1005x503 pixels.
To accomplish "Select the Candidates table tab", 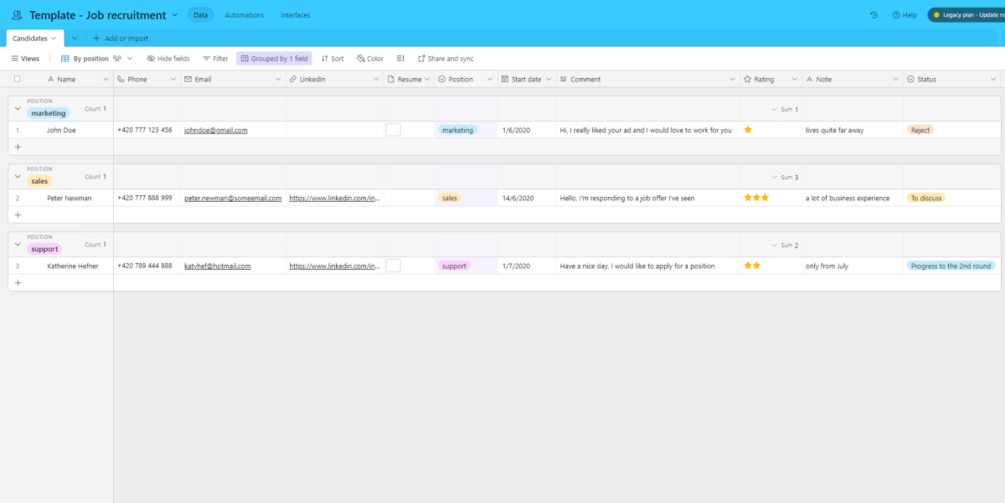I will click(x=35, y=38).
